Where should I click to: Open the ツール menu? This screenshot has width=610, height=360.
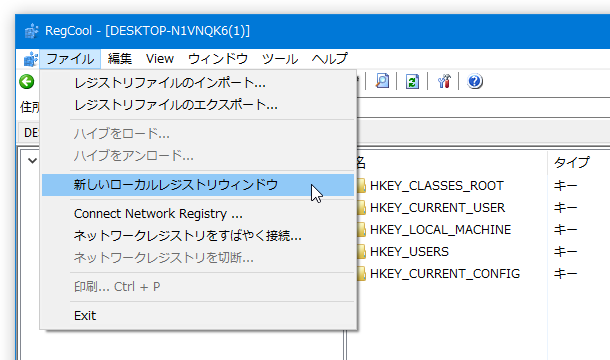280,59
